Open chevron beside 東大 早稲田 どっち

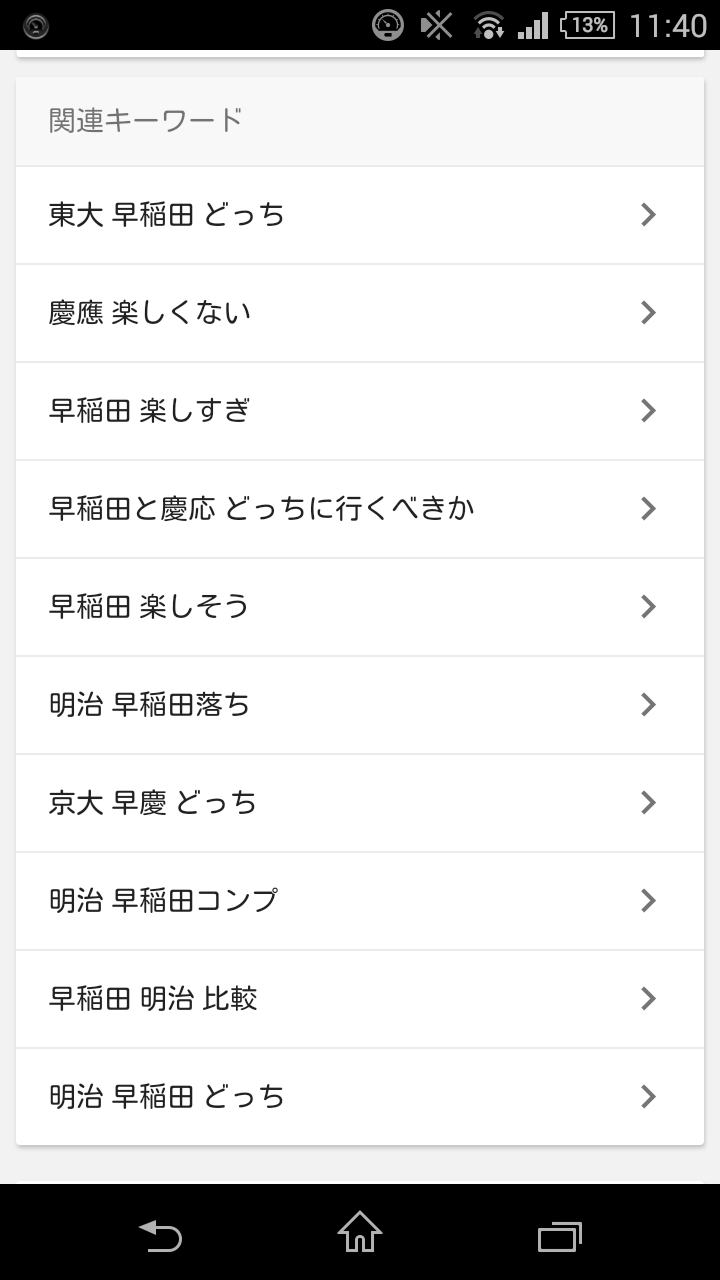[648, 215]
